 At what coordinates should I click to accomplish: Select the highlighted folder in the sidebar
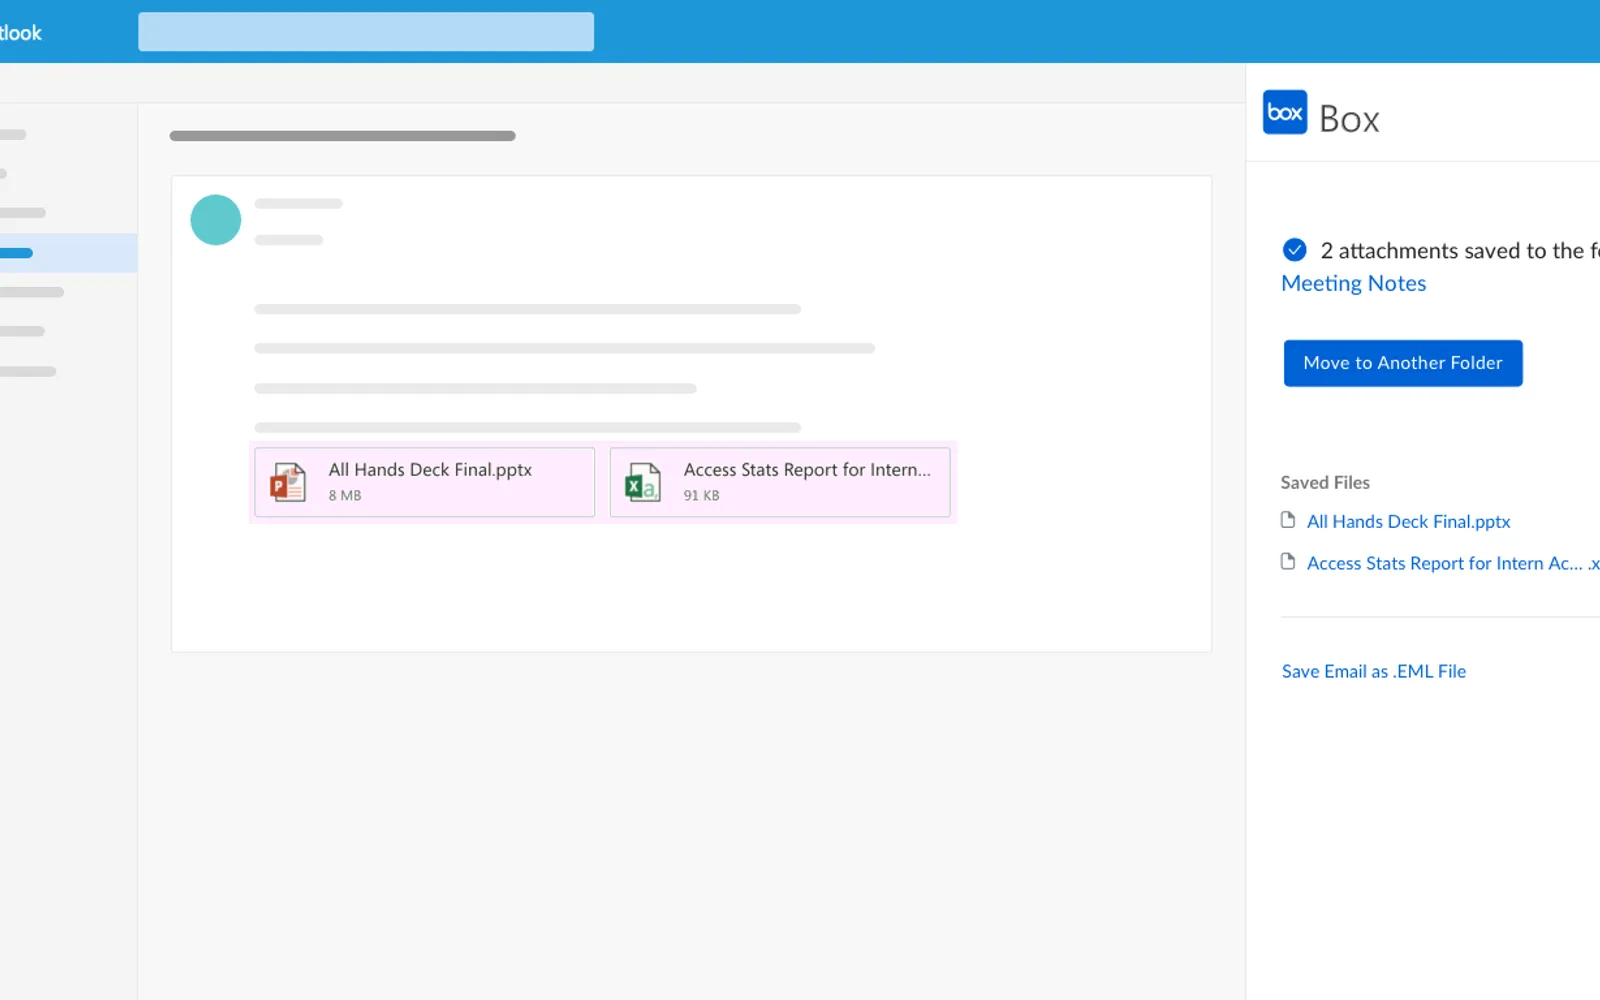pyautogui.click(x=68, y=253)
